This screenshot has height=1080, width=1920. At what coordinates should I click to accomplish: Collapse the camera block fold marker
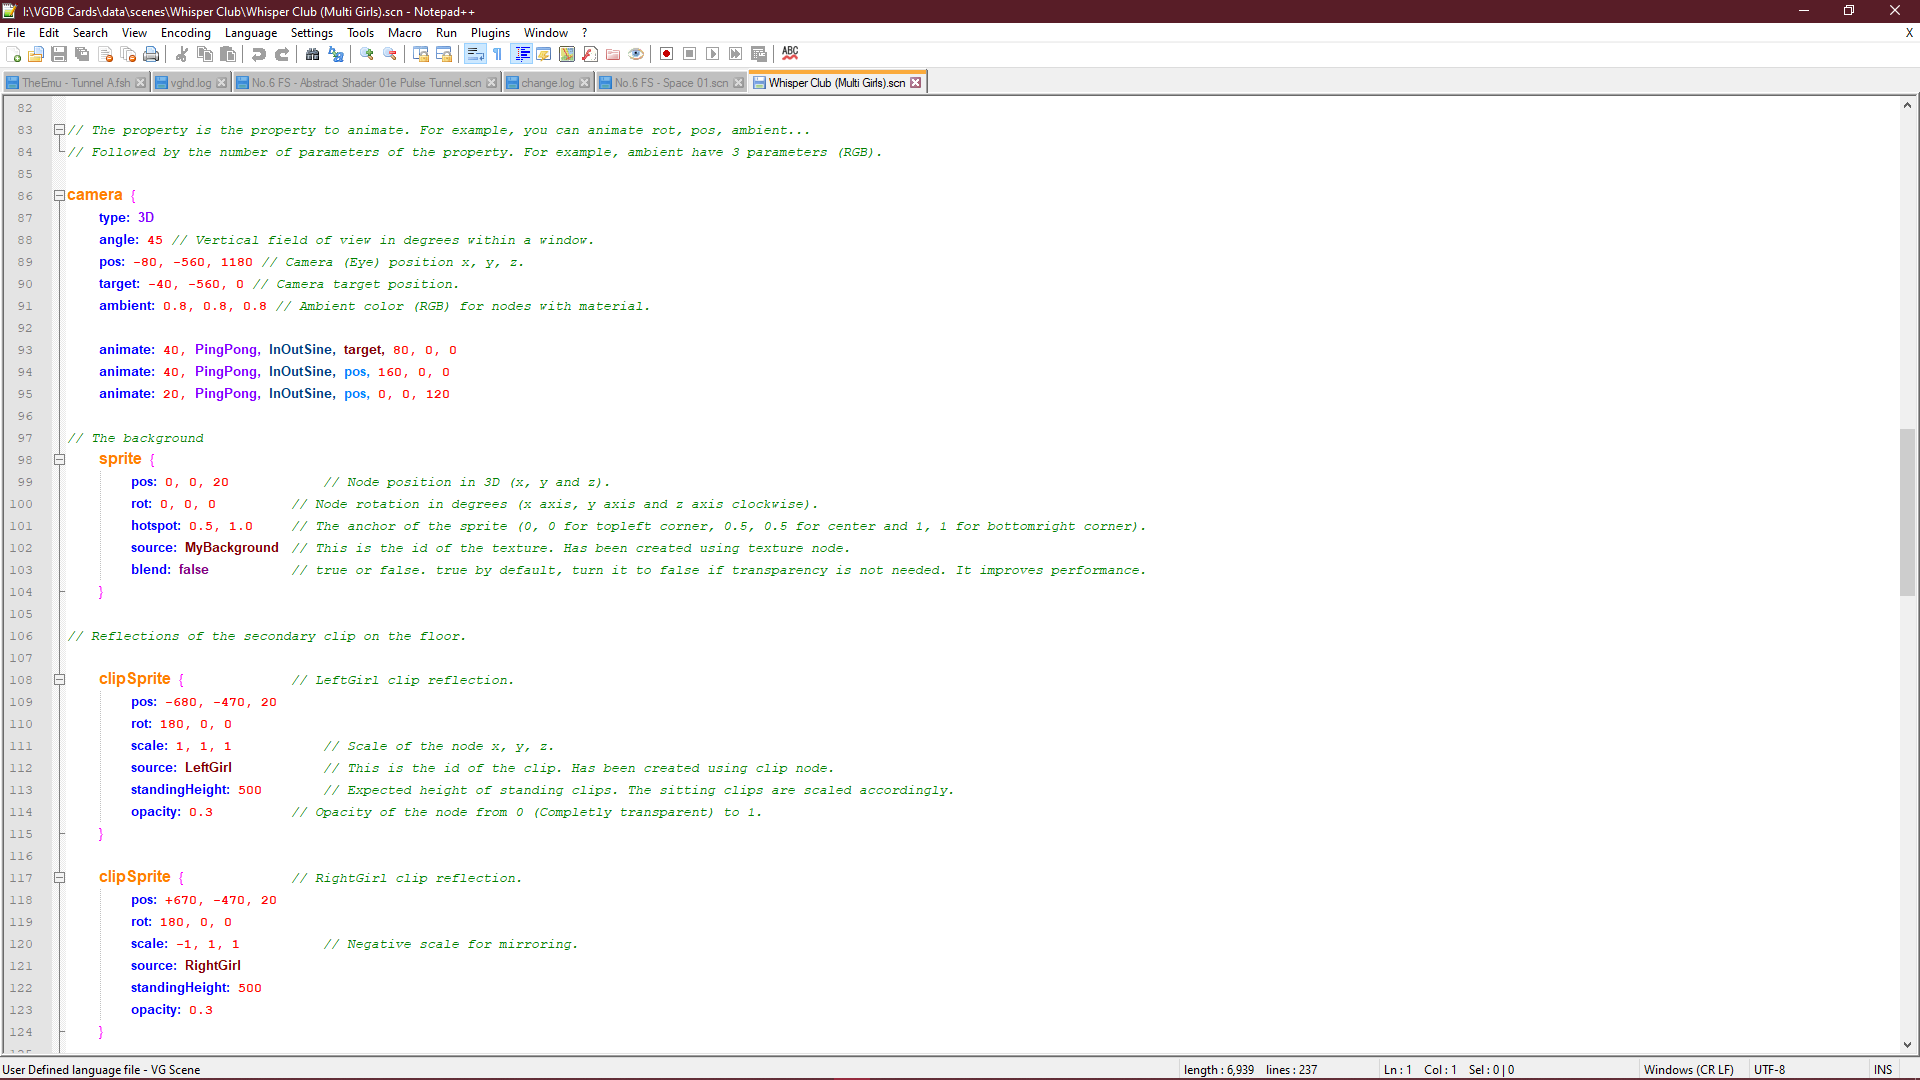click(x=59, y=196)
